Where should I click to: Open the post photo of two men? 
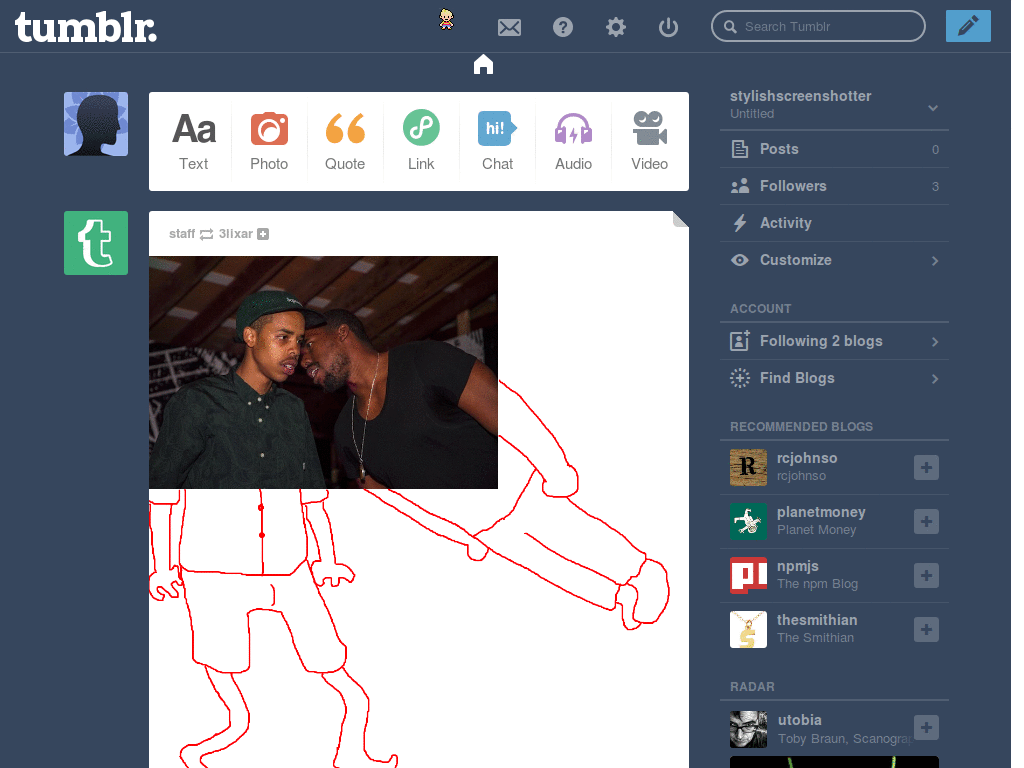323,372
